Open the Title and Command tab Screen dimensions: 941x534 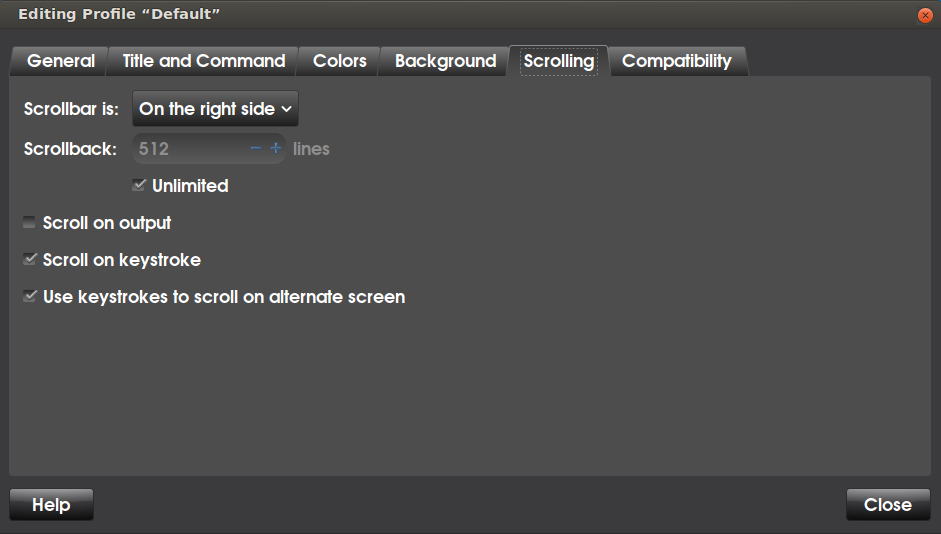(203, 61)
